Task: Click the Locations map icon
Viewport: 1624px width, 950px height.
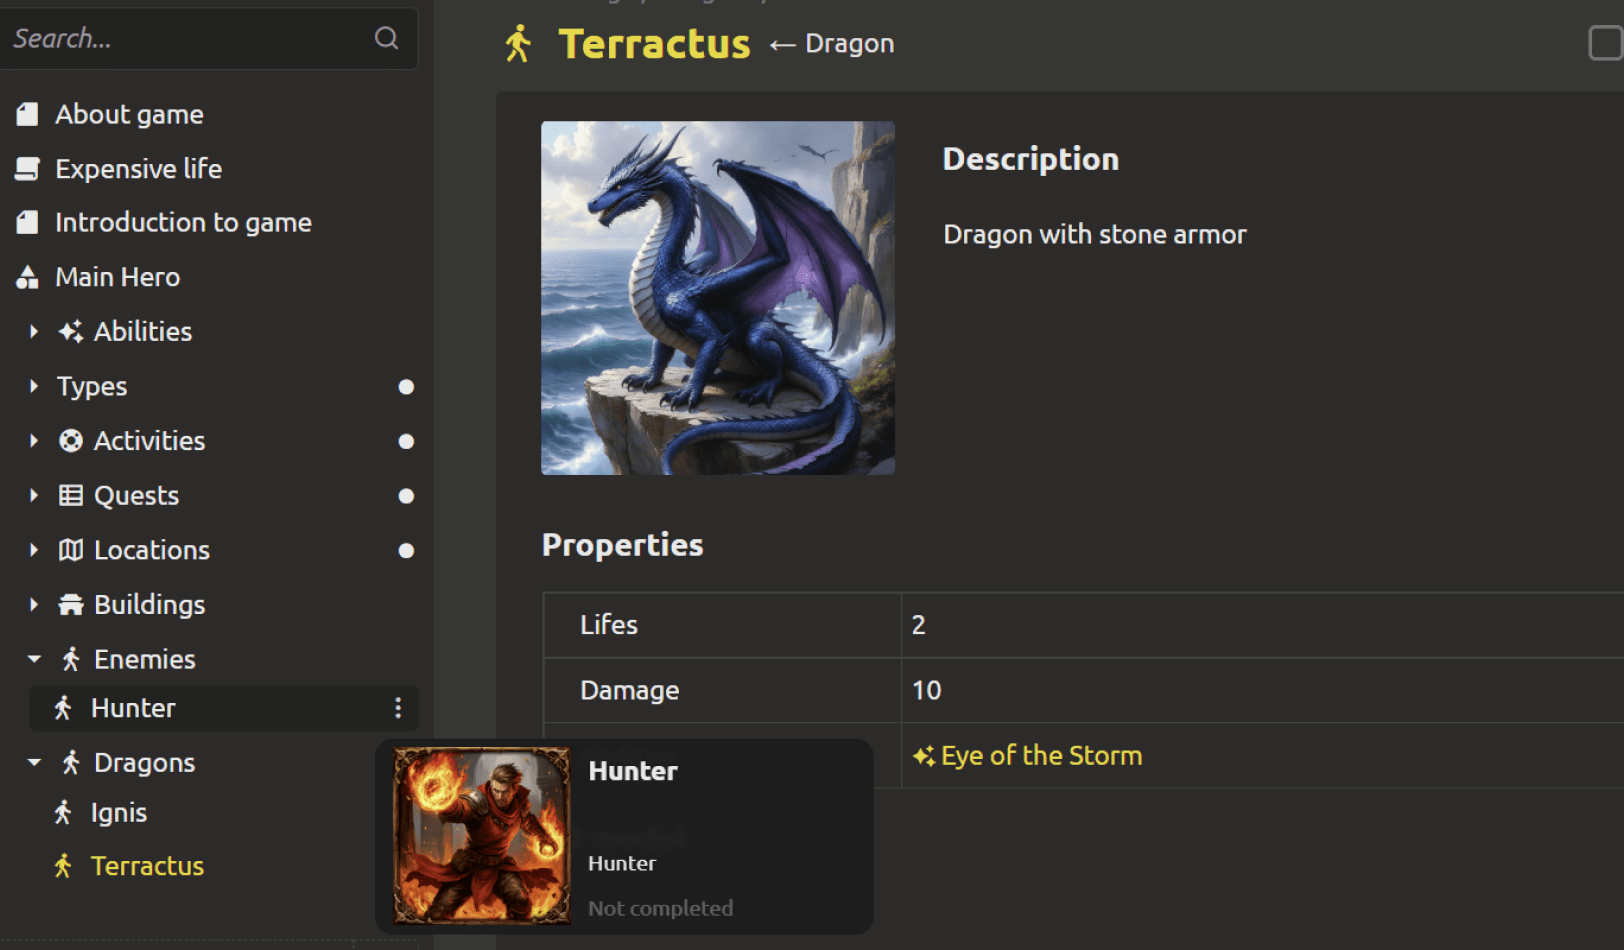Action: pyautogui.click(x=71, y=550)
